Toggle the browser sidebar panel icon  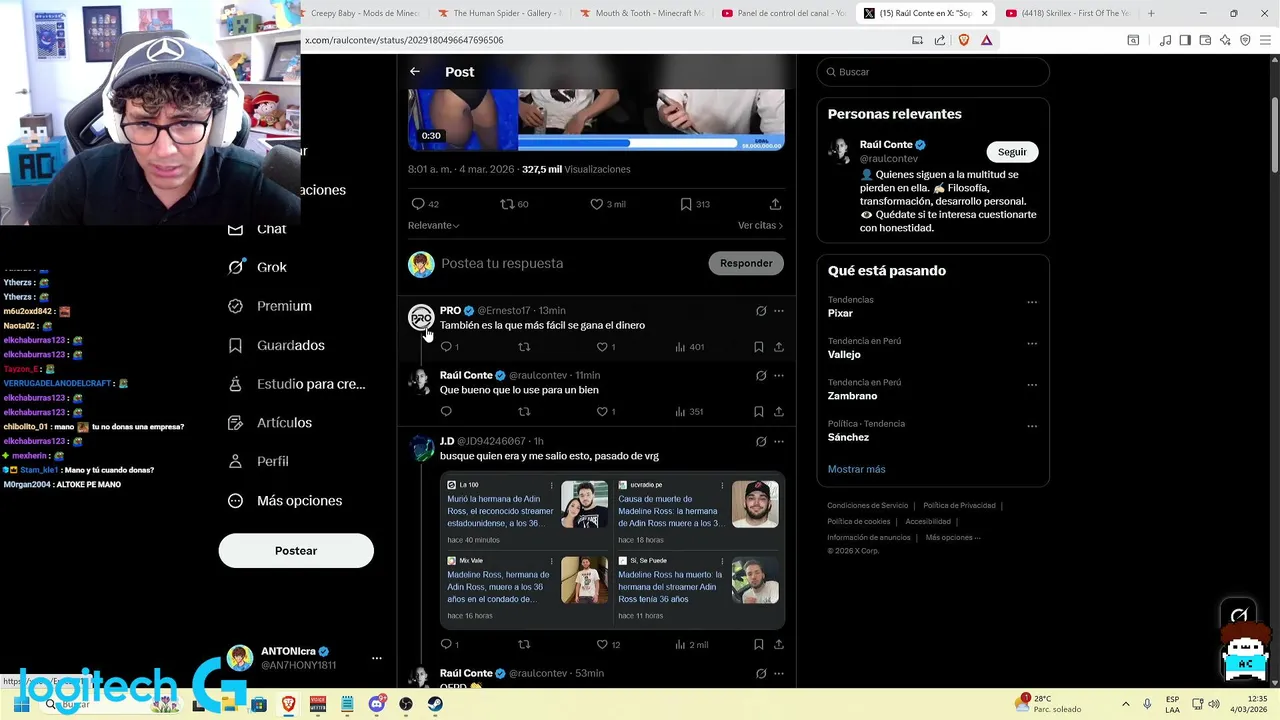pos(1185,40)
